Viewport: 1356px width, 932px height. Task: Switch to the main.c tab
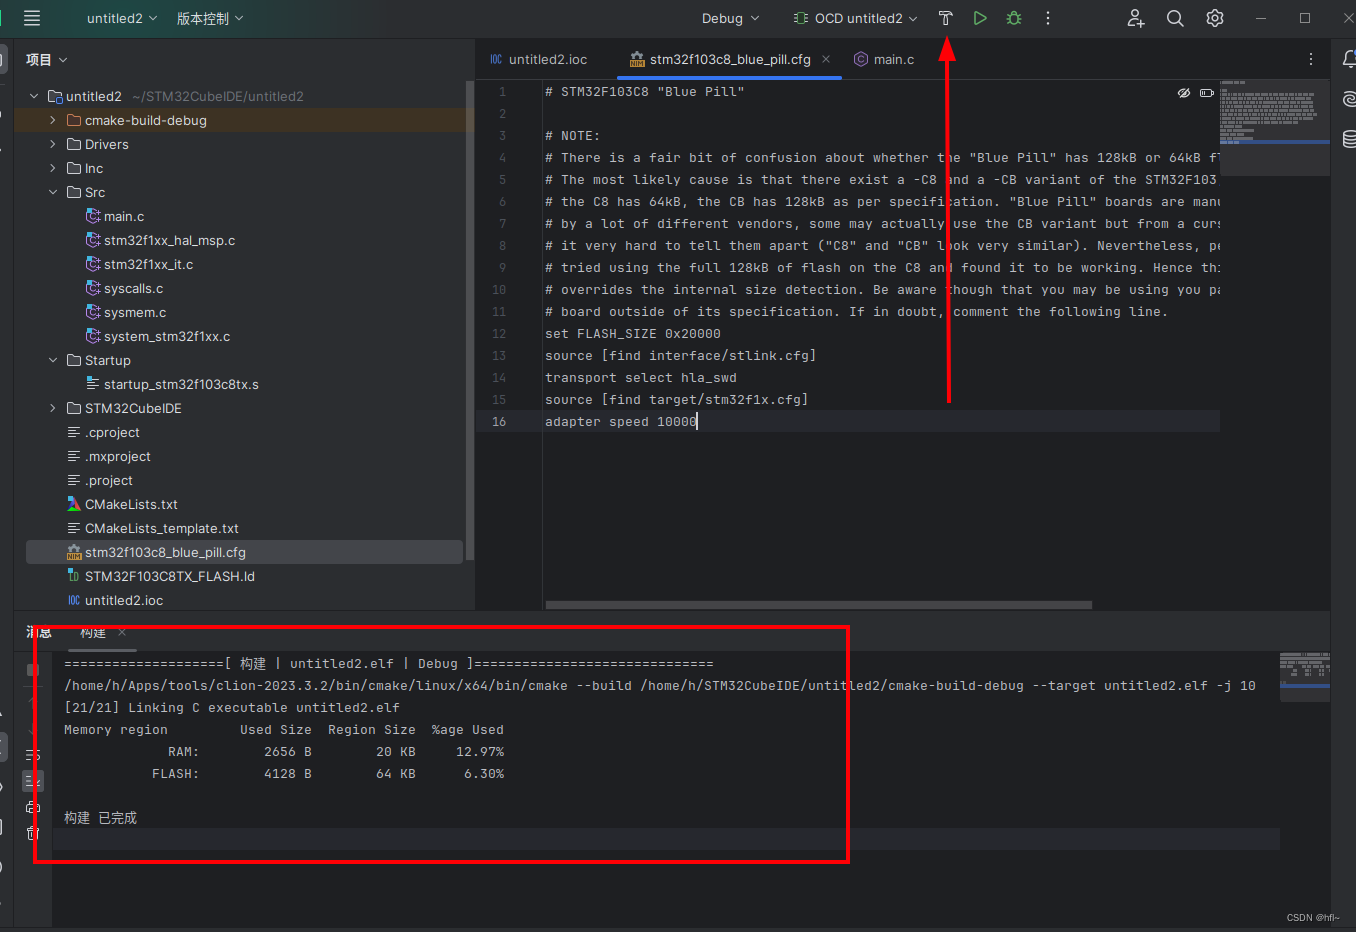891,59
